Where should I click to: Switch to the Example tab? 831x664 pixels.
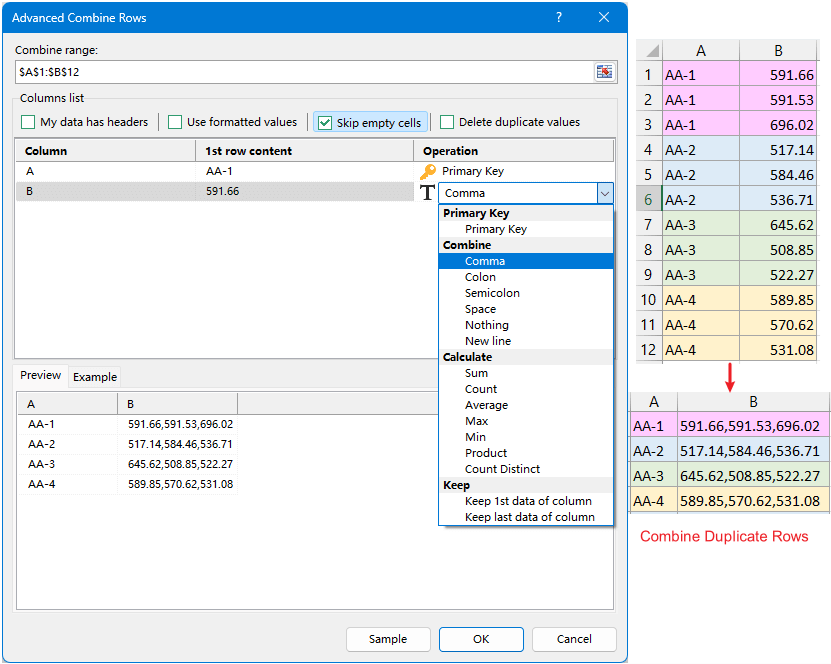click(x=95, y=377)
